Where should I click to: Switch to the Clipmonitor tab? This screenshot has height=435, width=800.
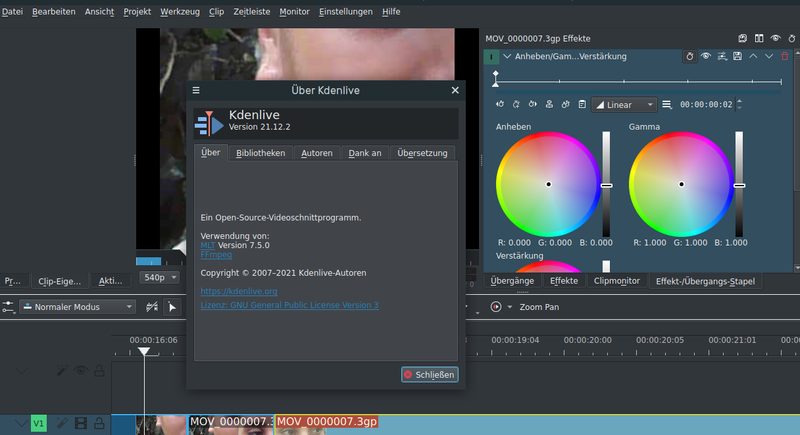click(x=616, y=281)
